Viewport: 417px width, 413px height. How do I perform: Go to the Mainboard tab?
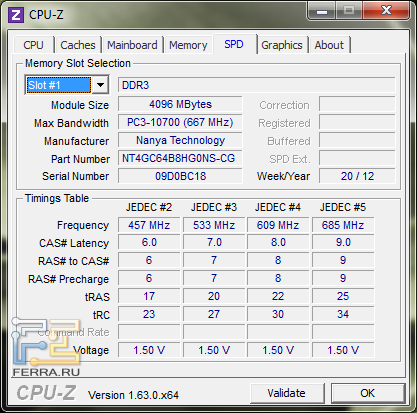pyautogui.click(x=132, y=45)
